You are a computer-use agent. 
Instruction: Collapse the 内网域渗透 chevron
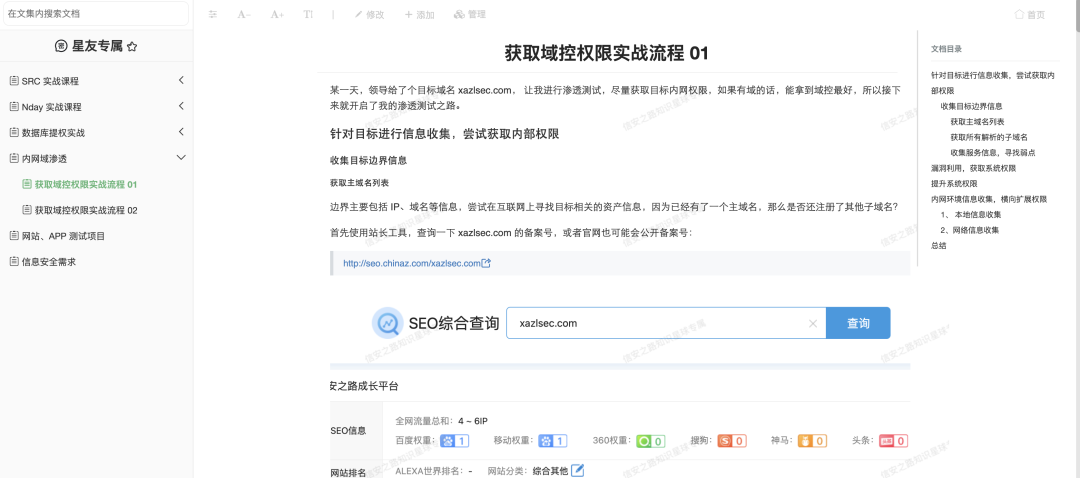click(x=181, y=158)
